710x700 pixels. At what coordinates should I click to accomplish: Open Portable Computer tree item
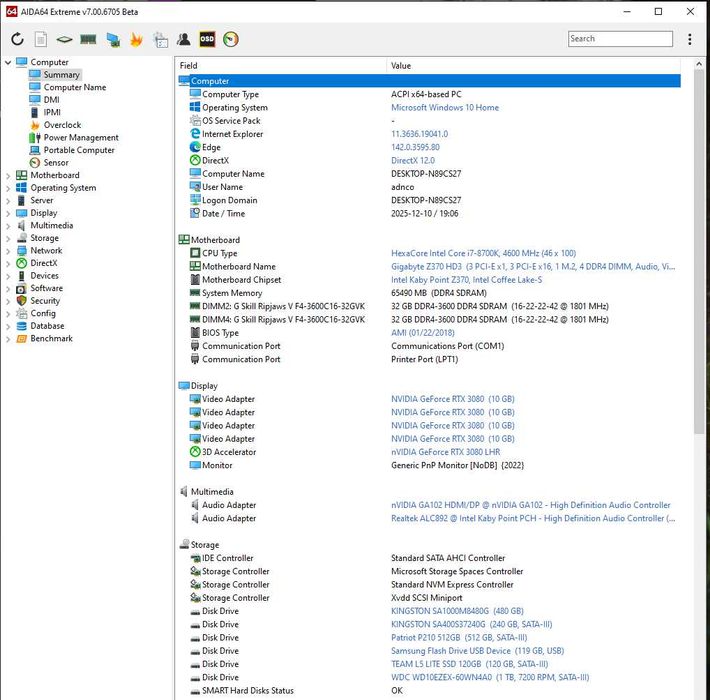pos(79,150)
